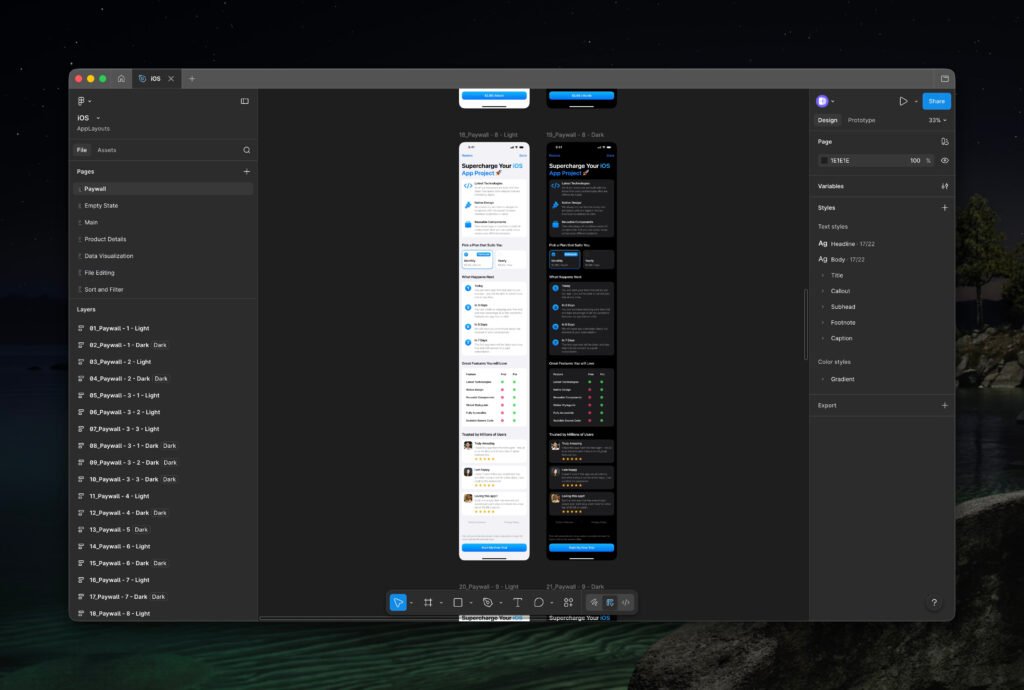Switch to the File tab
The height and width of the screenshot is (690, 1024).
point(82,150)
